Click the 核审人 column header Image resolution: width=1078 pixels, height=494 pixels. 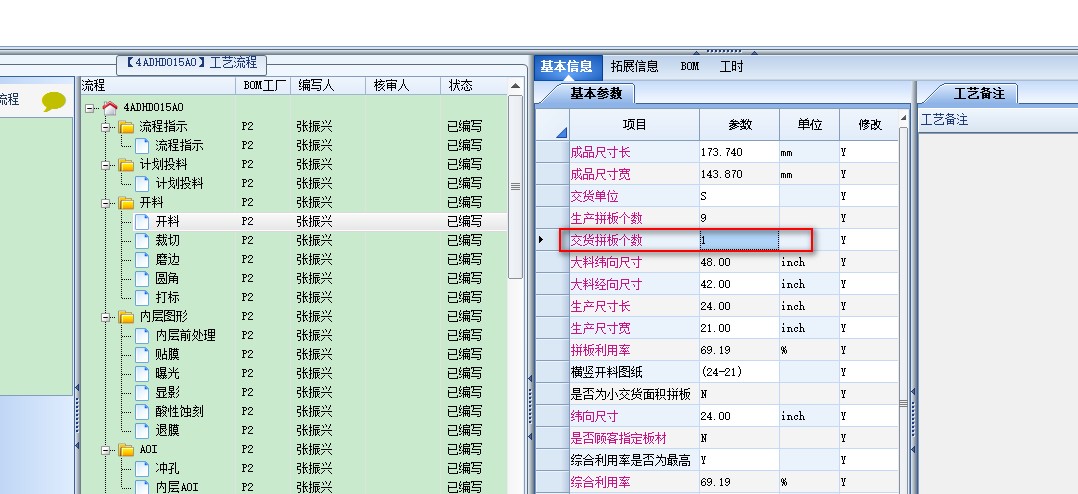coord(403,86)
